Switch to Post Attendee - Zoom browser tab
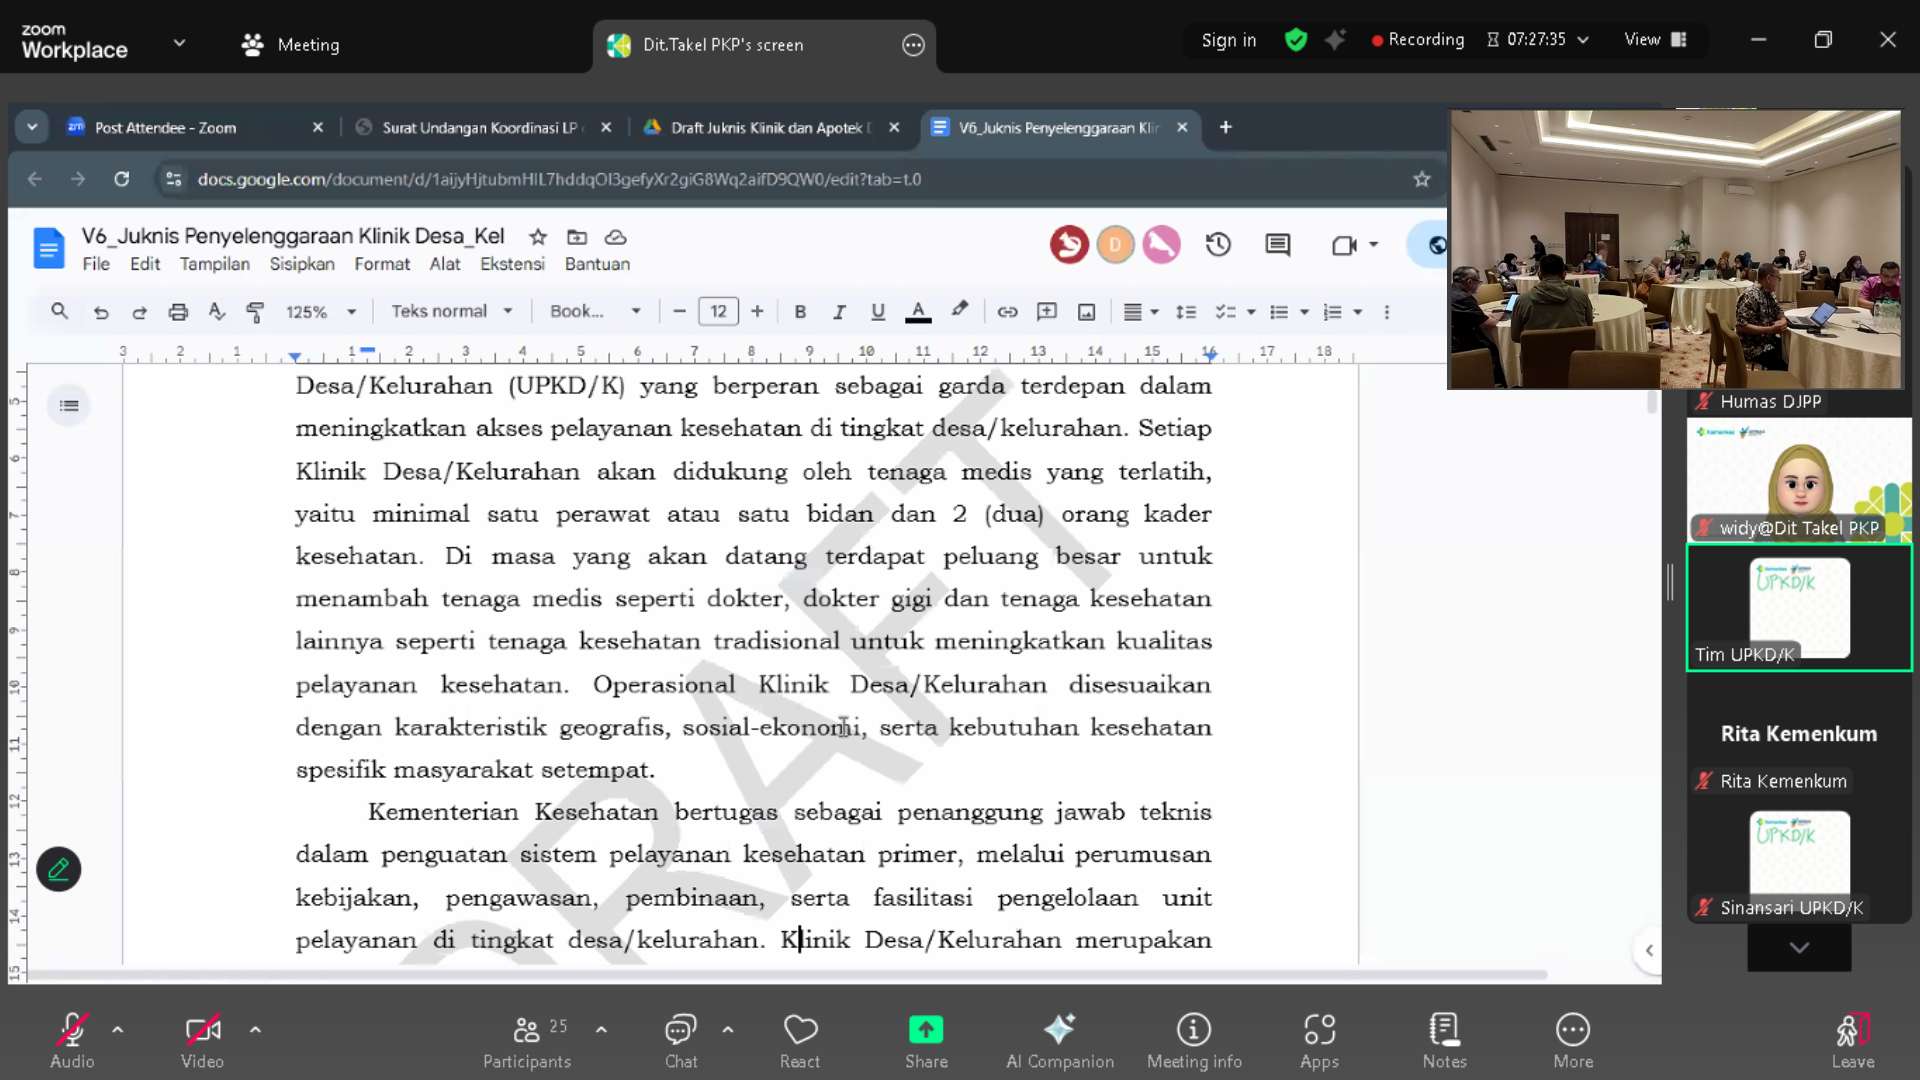Image resolution: width=1920 pixels, height=1080 pixels. click(x=195, y=127)
